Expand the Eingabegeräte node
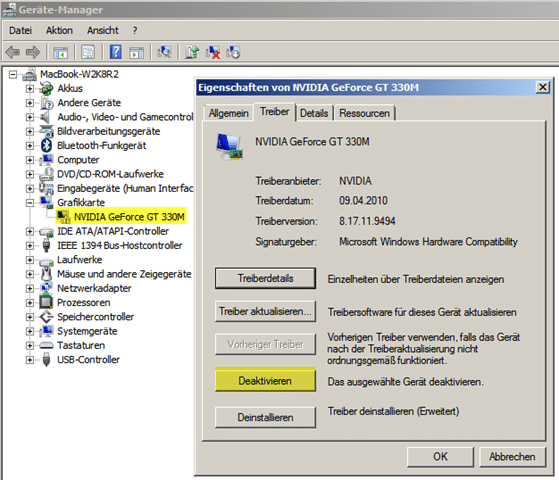The height and width of the screenshot is (480, 559). (x=30, y=188)
